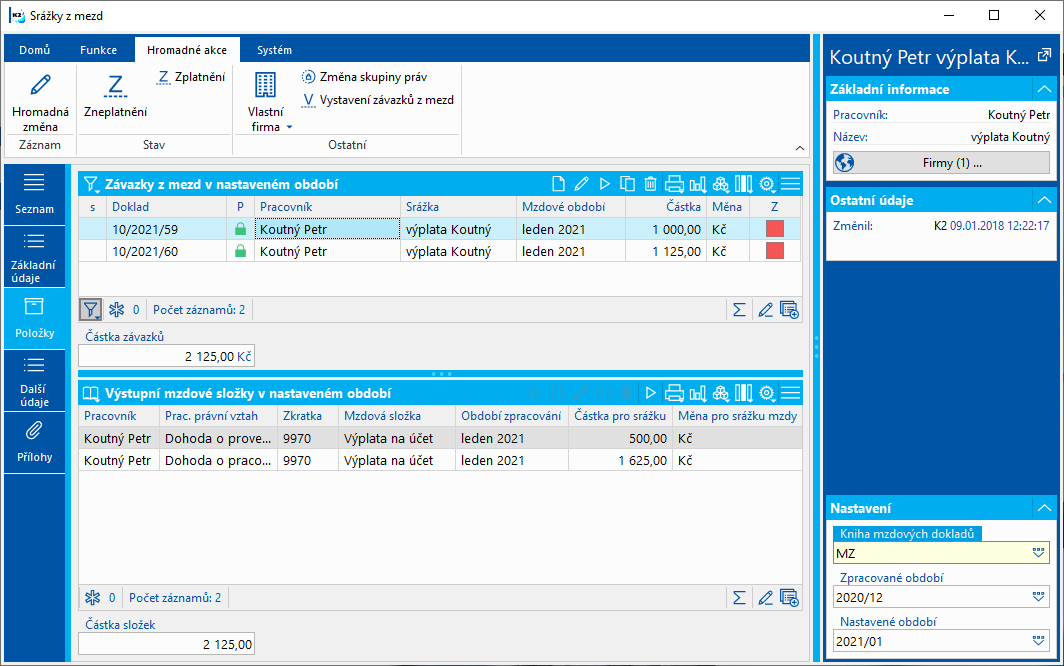The image size is (1064, 666).
Task: Click the Částka závazků field
Action: tap(166, 356)
